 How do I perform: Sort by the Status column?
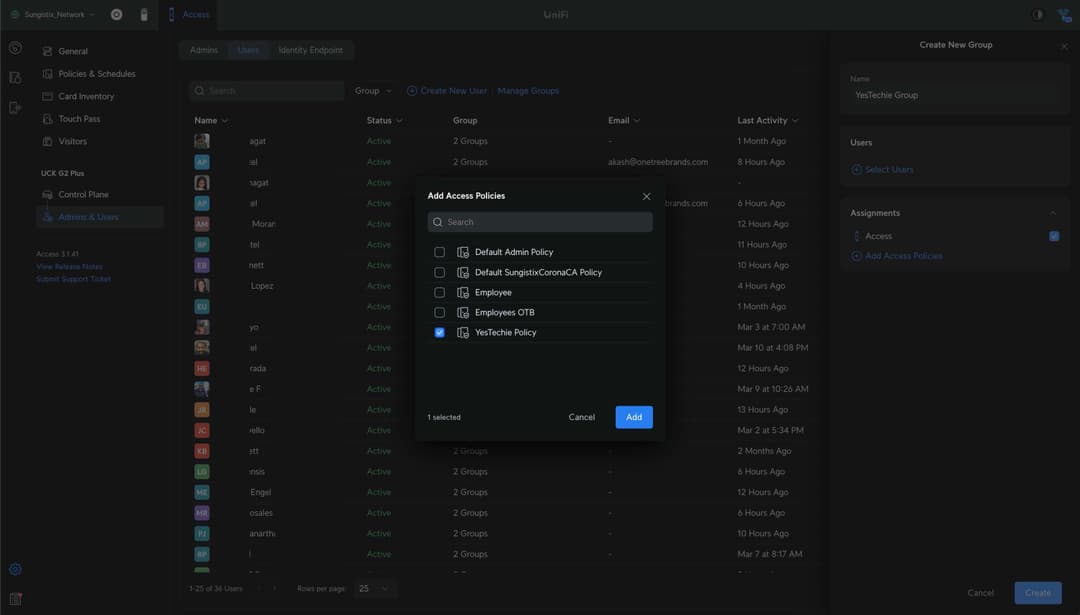point(384,121)
